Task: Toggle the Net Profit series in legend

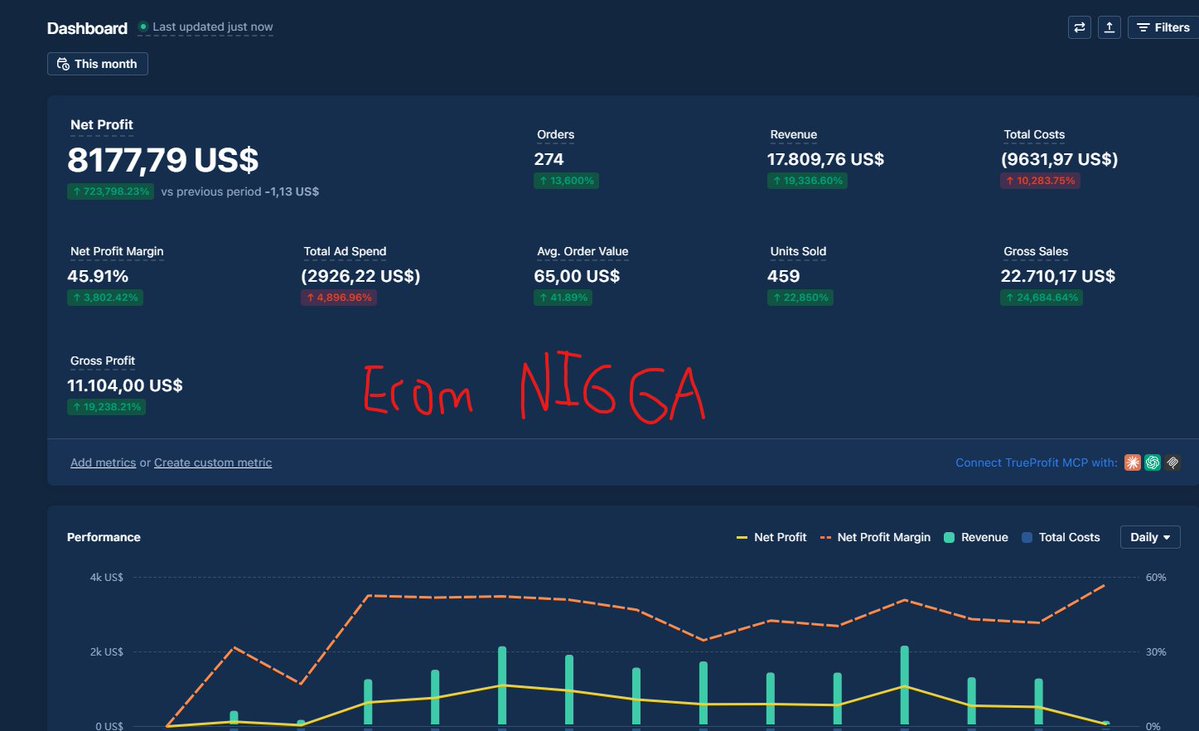Action: [771, 538]
